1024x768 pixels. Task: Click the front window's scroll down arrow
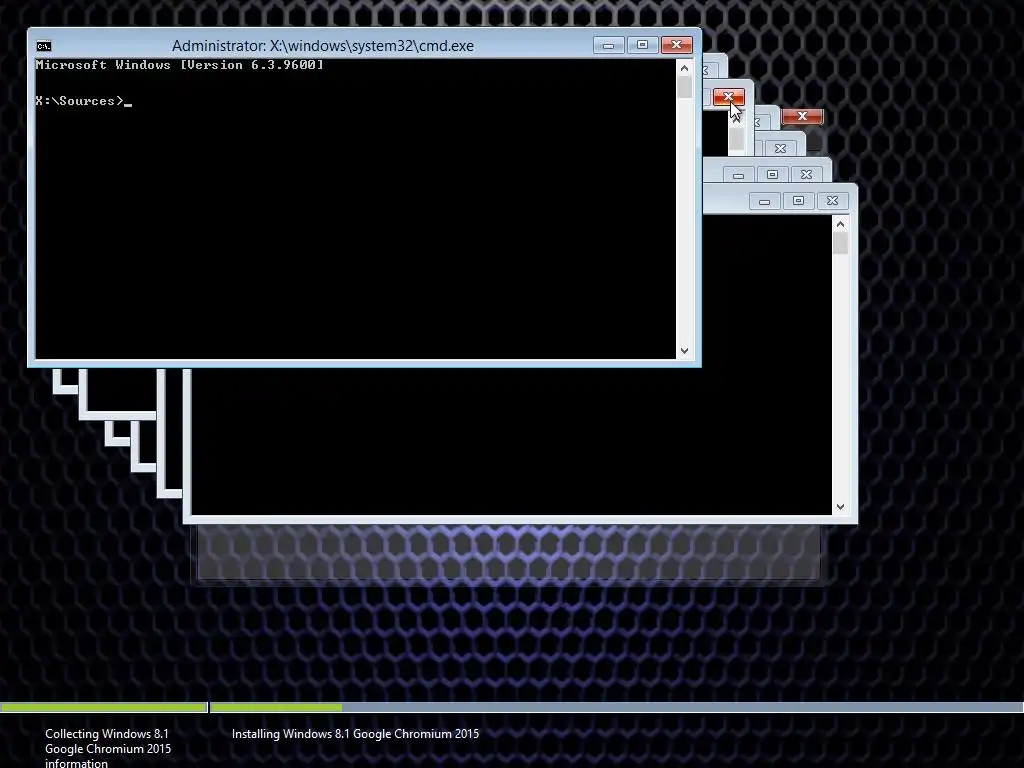point(684,351)
